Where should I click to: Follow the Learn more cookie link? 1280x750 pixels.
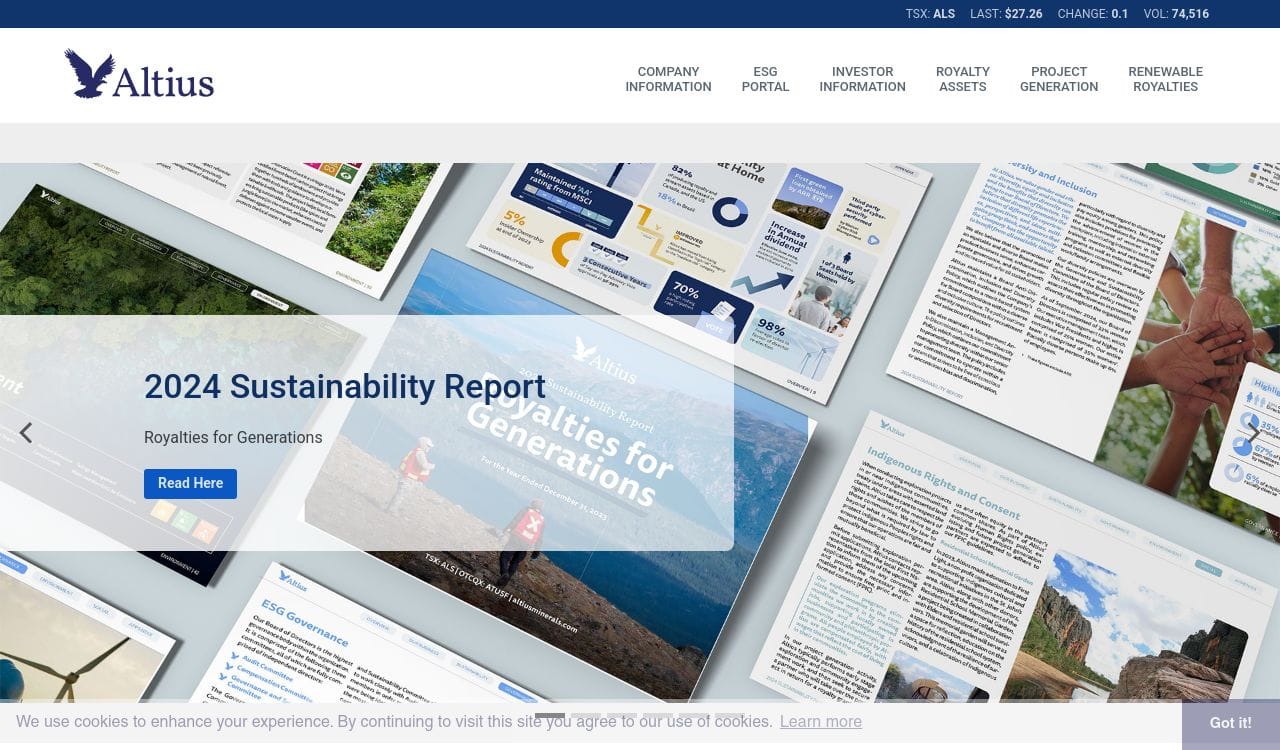(820, 721)
